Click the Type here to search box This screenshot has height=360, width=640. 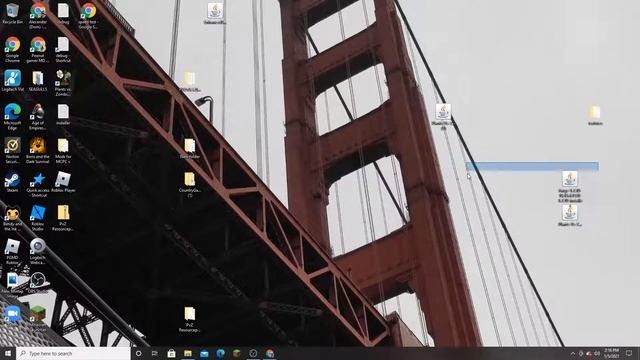pos(73,353)
